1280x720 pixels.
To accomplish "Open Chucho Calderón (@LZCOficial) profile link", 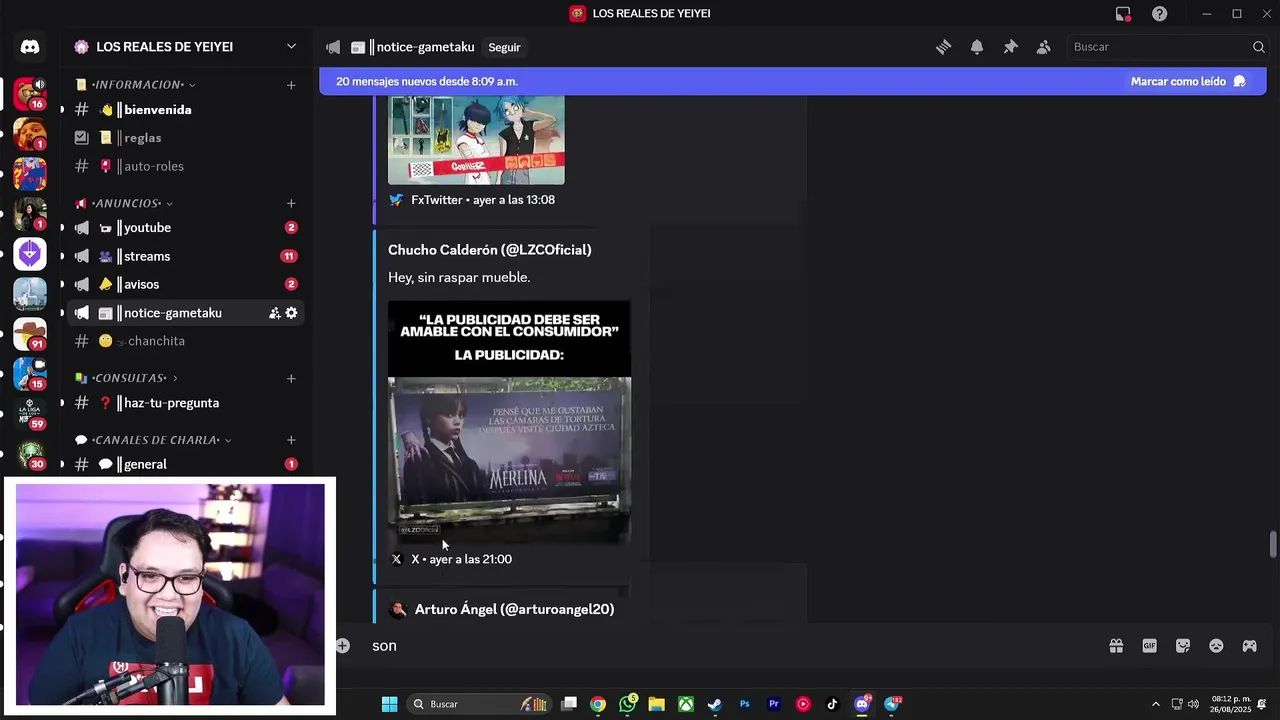I will pos(489,250).
